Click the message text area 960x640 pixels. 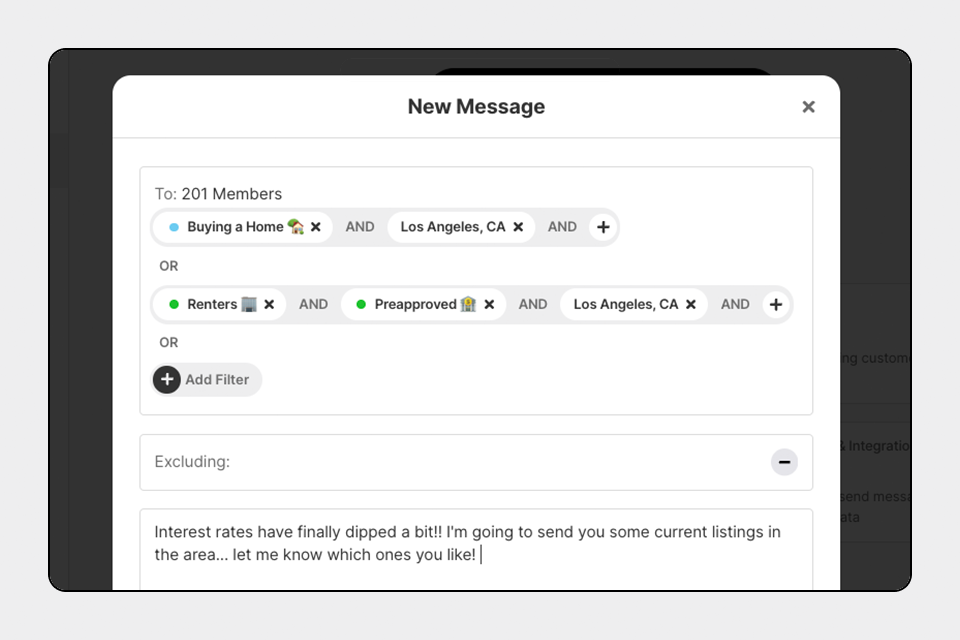(x=476, y=549)
